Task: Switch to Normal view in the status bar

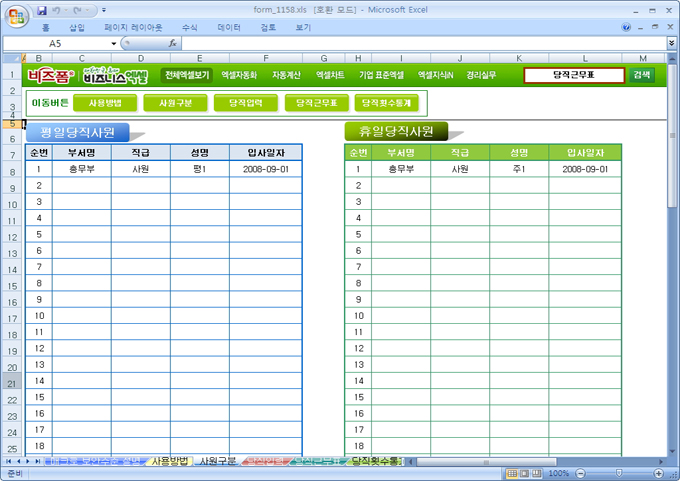Action: [511, 473]
